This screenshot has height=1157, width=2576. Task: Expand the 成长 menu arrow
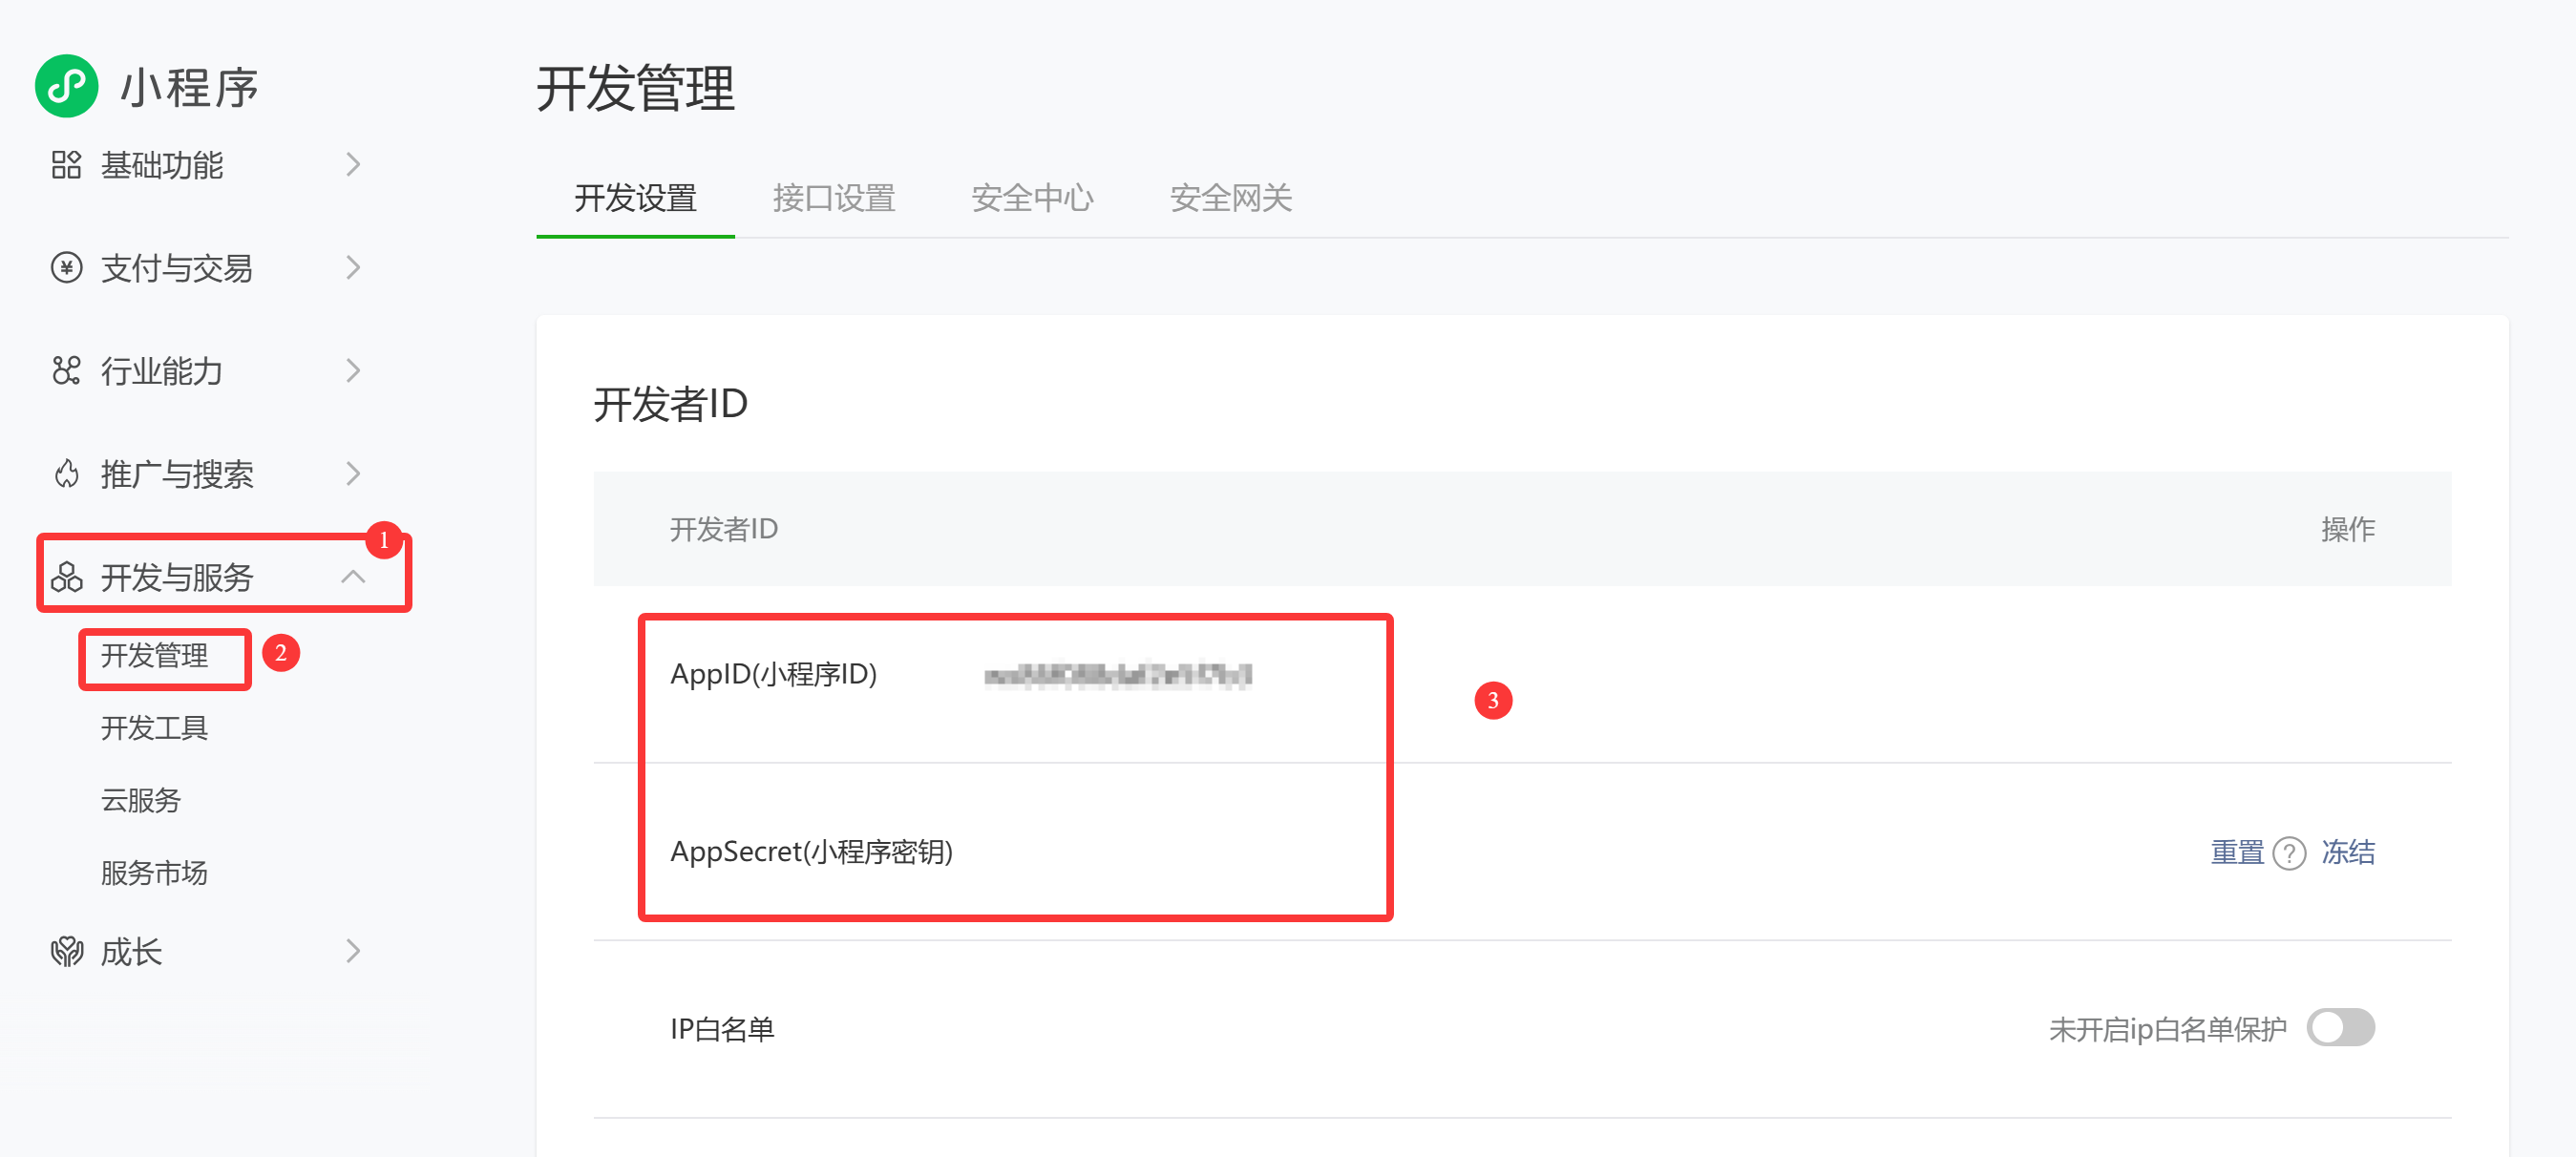(x=352, y=951)
